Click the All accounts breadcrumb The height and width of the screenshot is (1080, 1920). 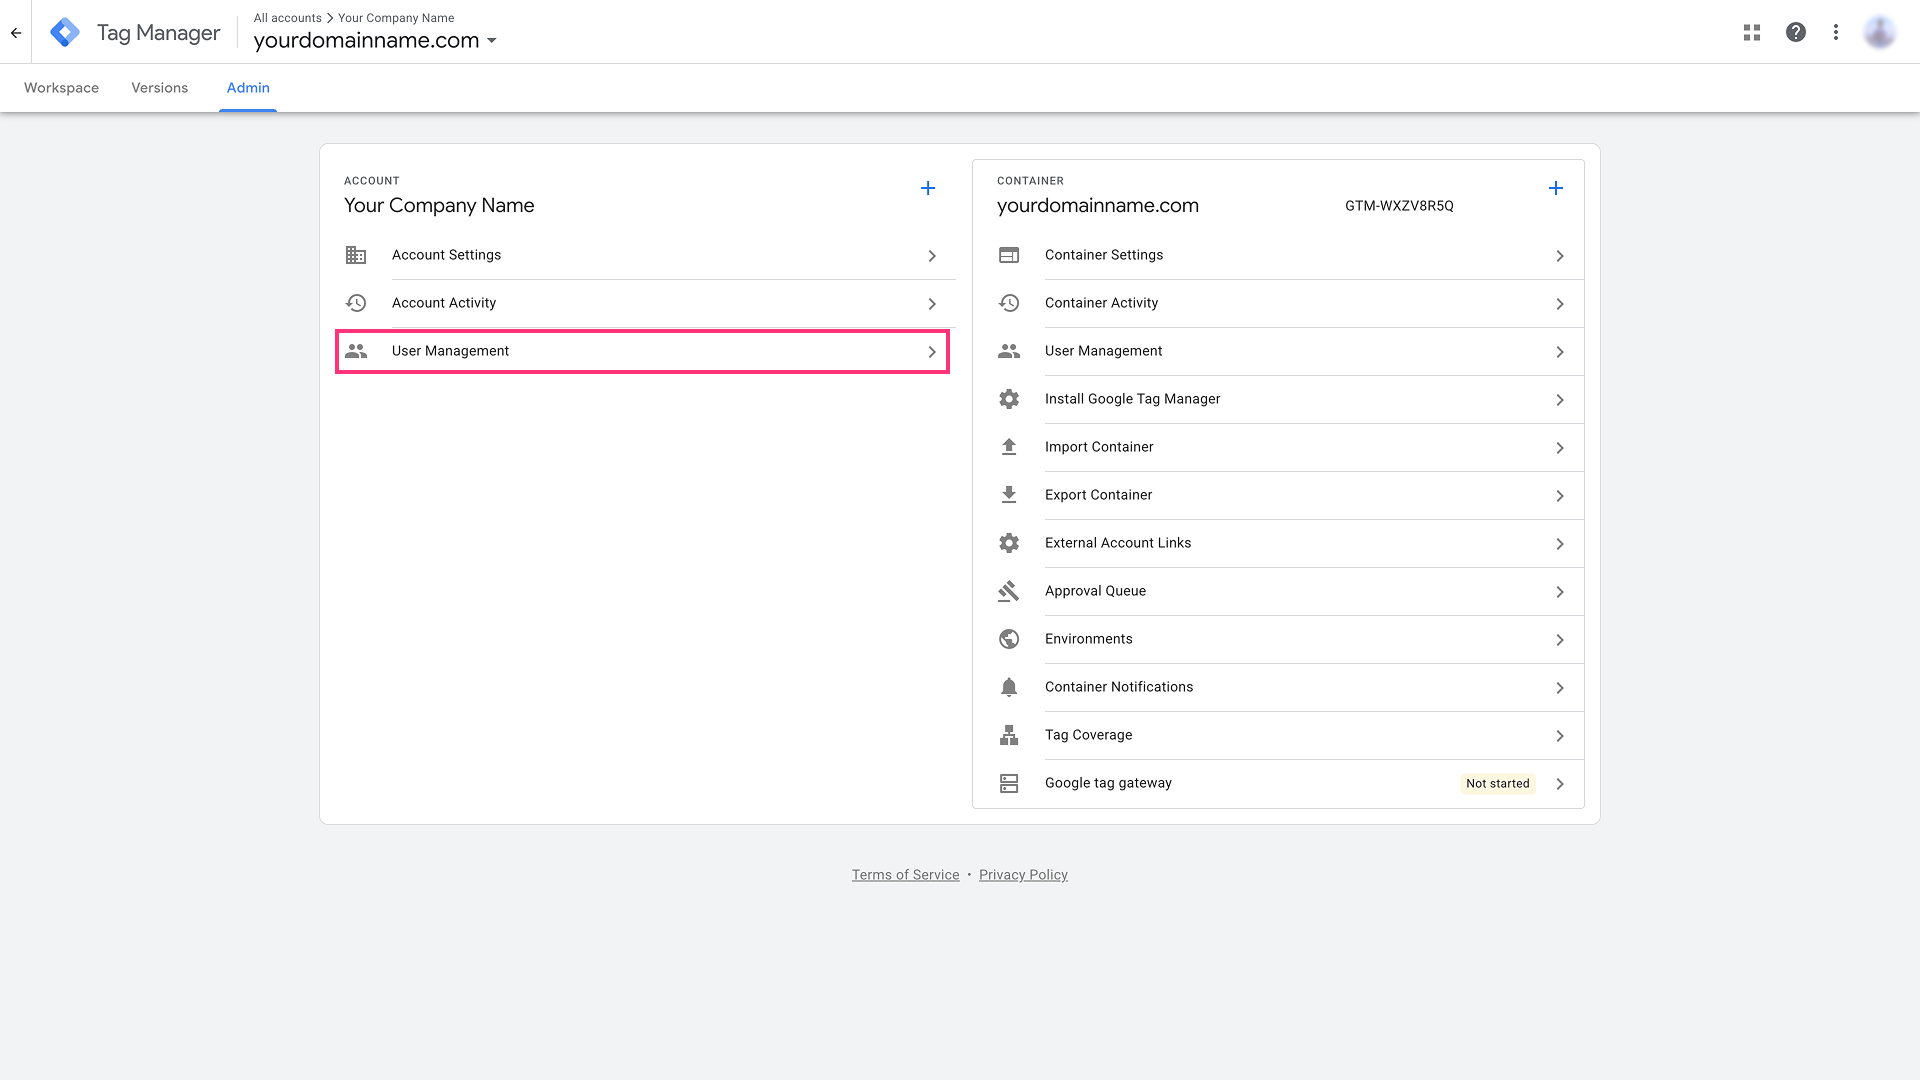click(287, 18)
